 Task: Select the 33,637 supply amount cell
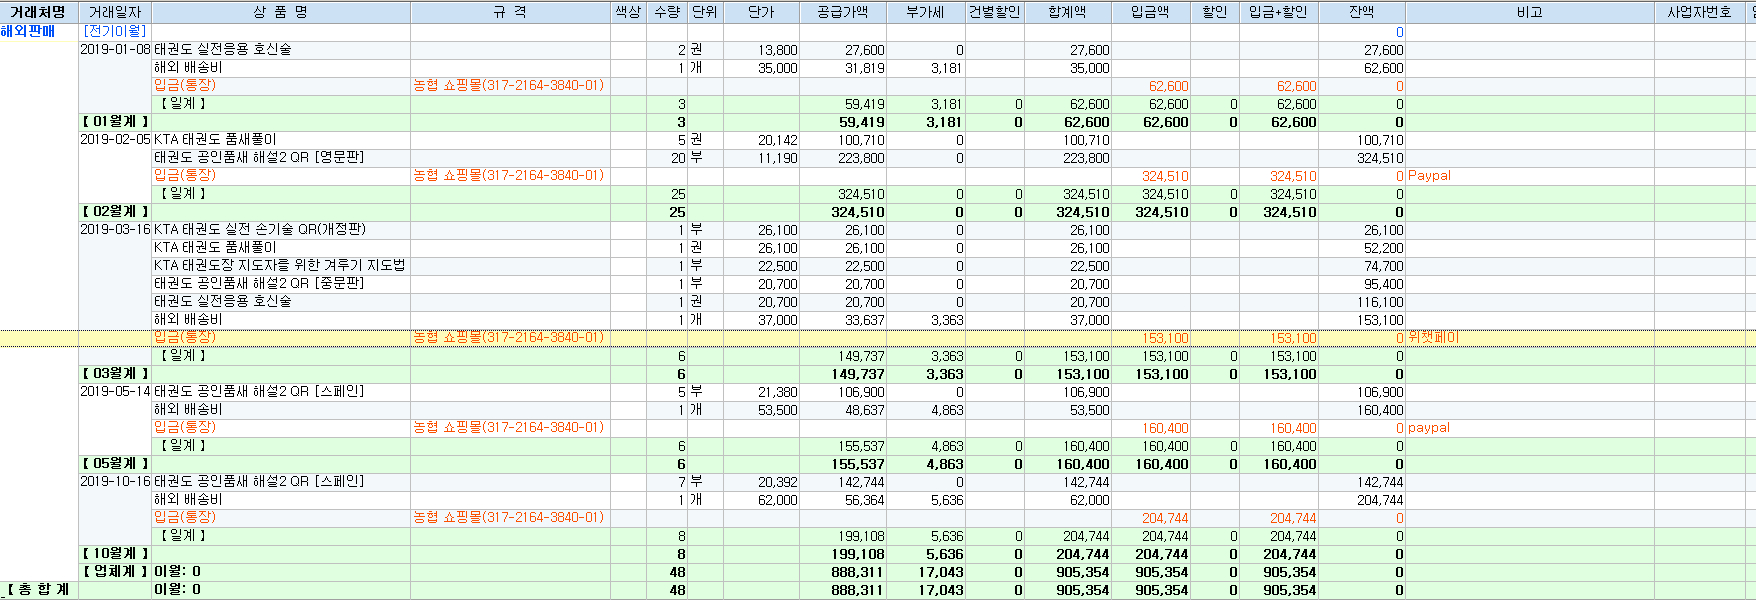click(843, 320)
